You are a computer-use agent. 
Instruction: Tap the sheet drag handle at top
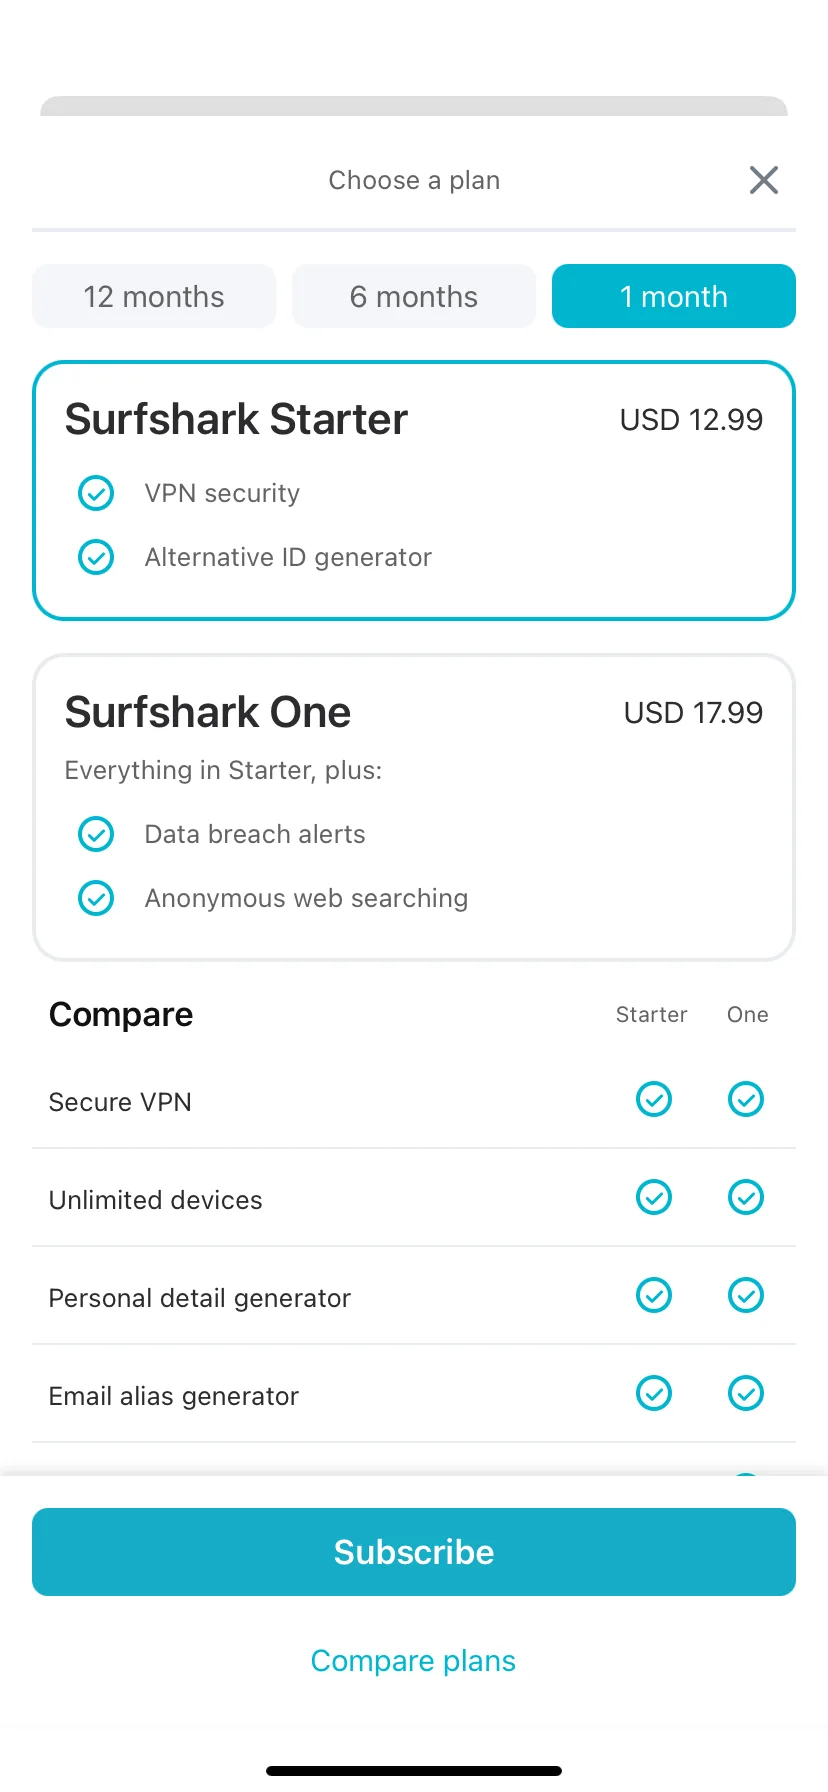pos(414,106)
